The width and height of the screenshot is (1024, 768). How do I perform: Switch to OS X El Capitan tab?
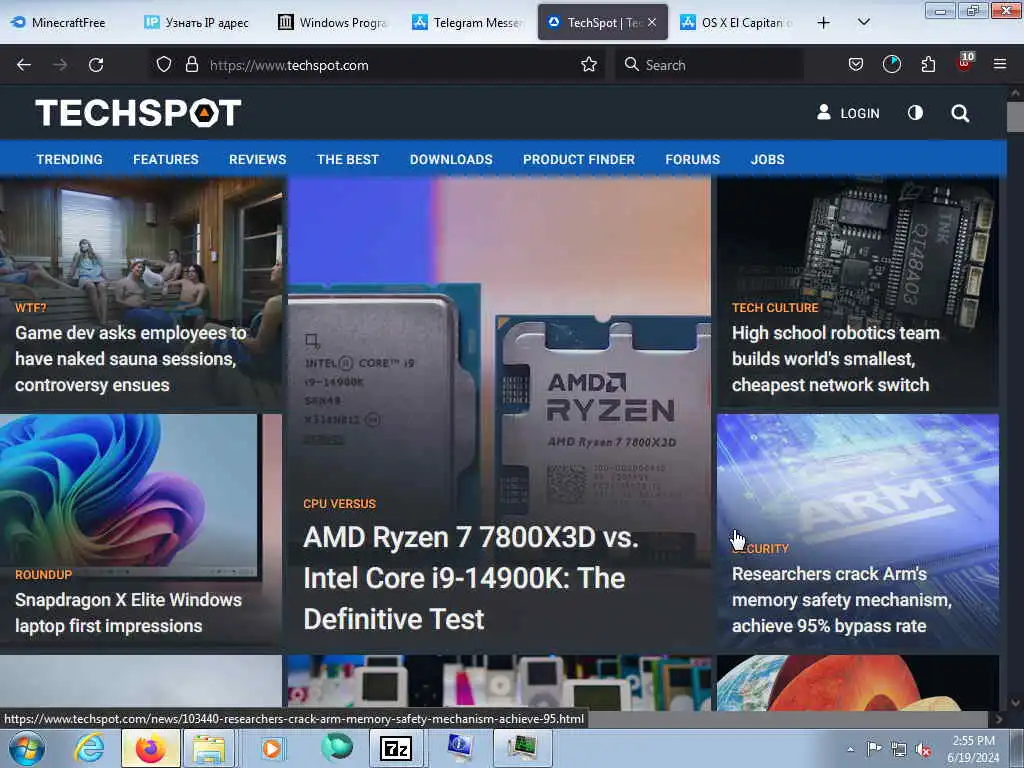[x=736, y=23]
